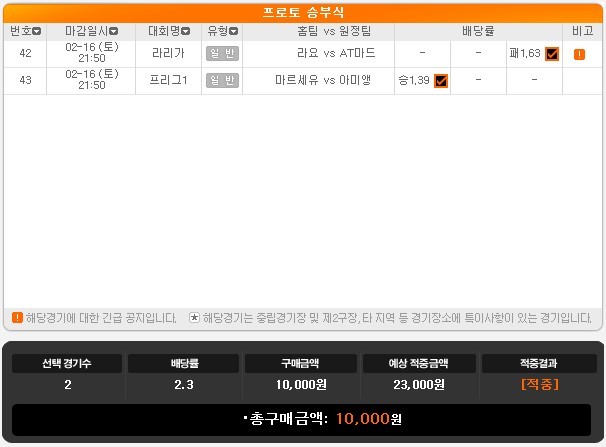Click the 총구매금액 10,000원 total bar
The image size is (606, 447).
[301, 419]
